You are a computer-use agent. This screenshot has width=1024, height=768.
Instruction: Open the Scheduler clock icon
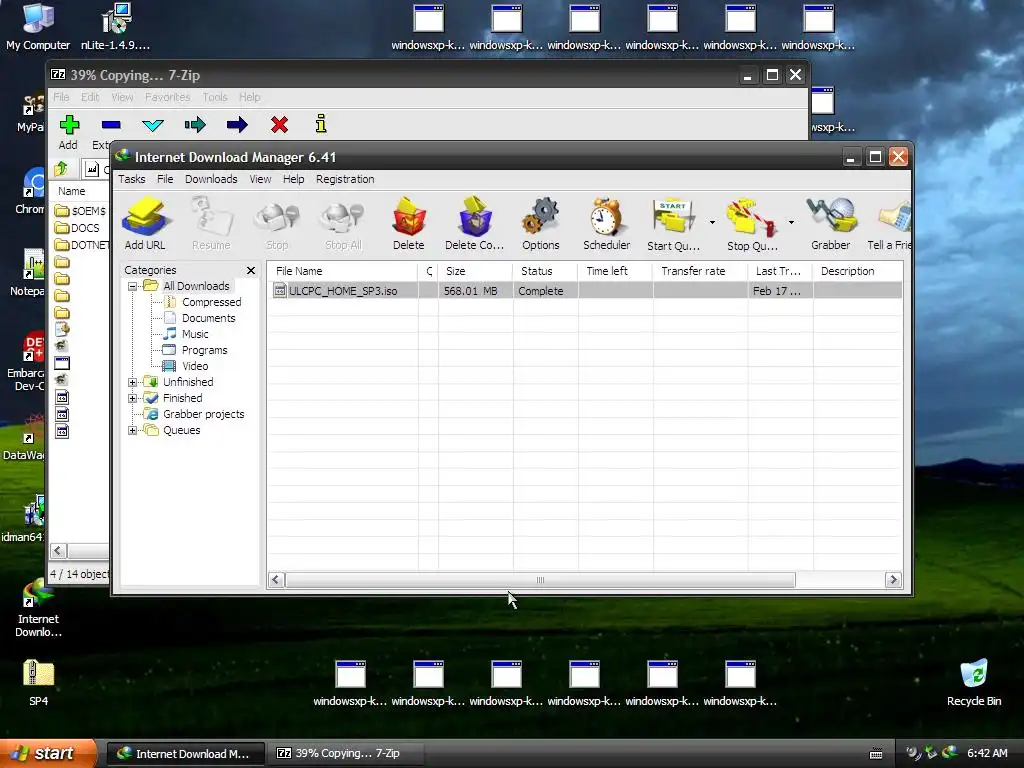coord(607,224)
